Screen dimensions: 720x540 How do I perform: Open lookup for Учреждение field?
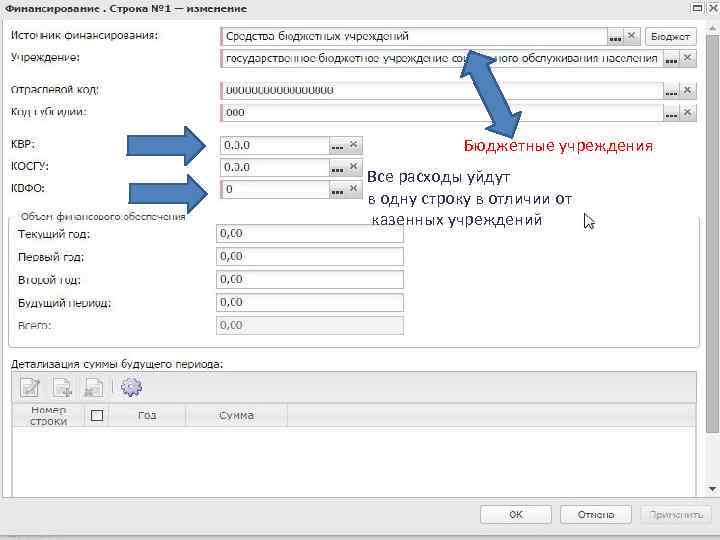point(671,59)
